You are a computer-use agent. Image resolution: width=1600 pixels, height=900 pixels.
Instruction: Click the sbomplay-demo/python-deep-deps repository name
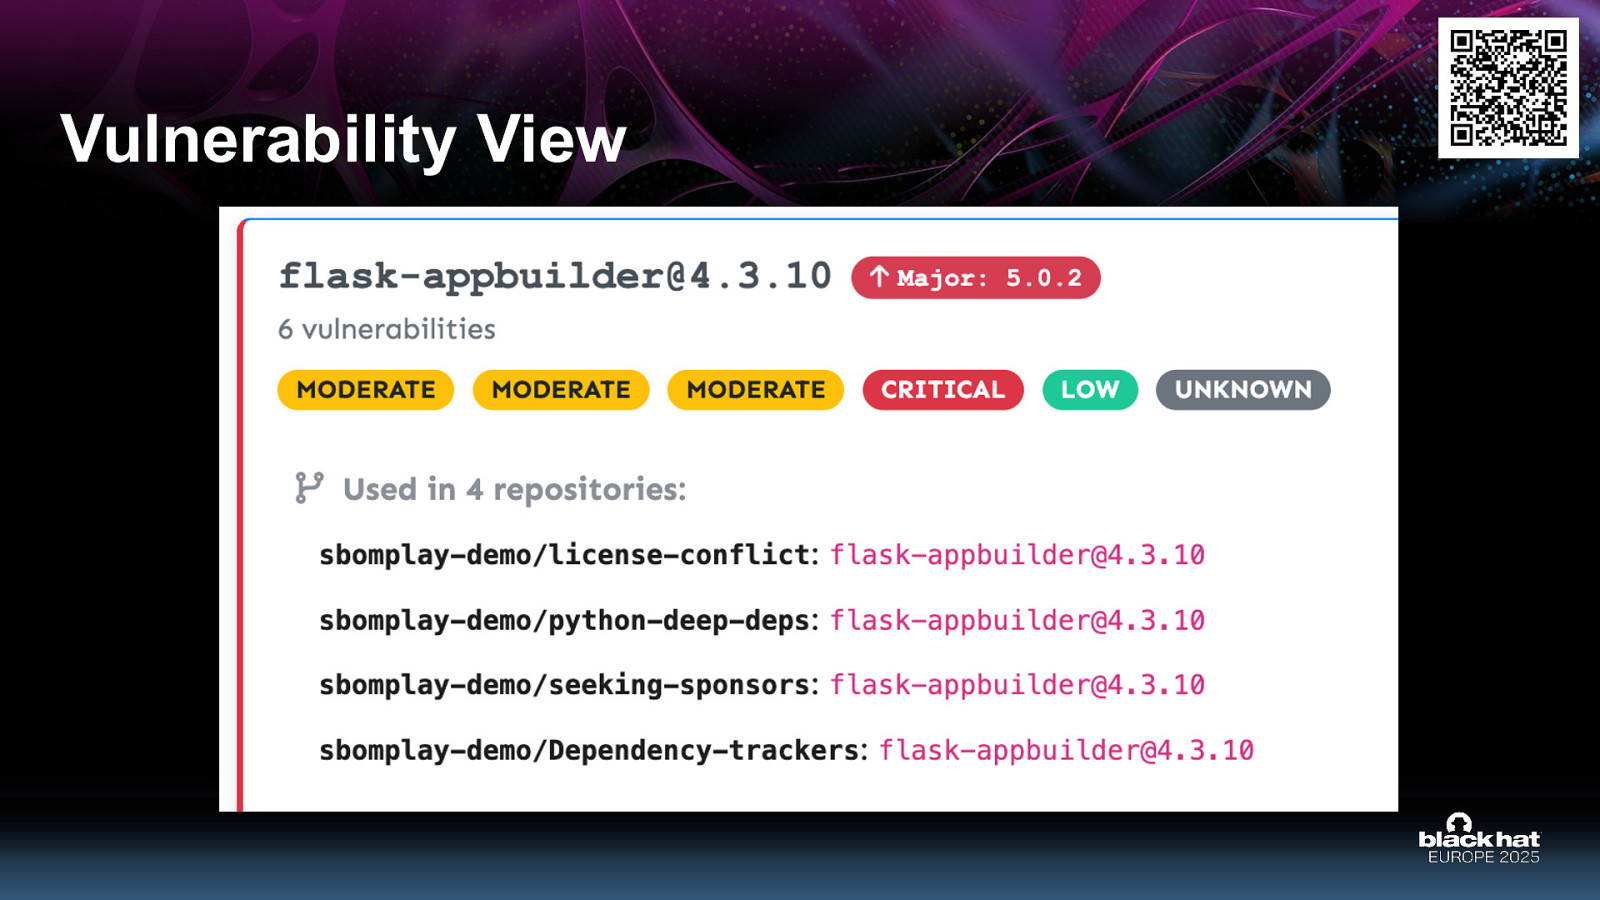(565, 621)
